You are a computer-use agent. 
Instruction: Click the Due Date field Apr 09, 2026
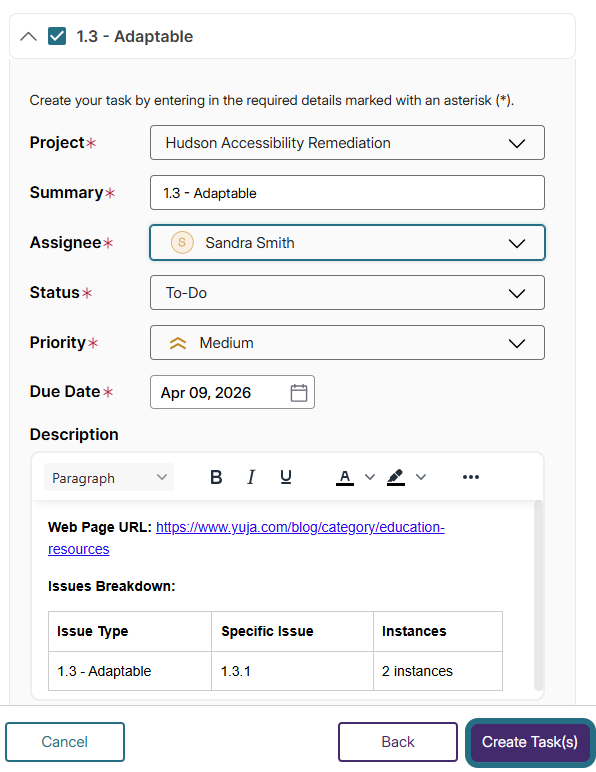[232, 392]
